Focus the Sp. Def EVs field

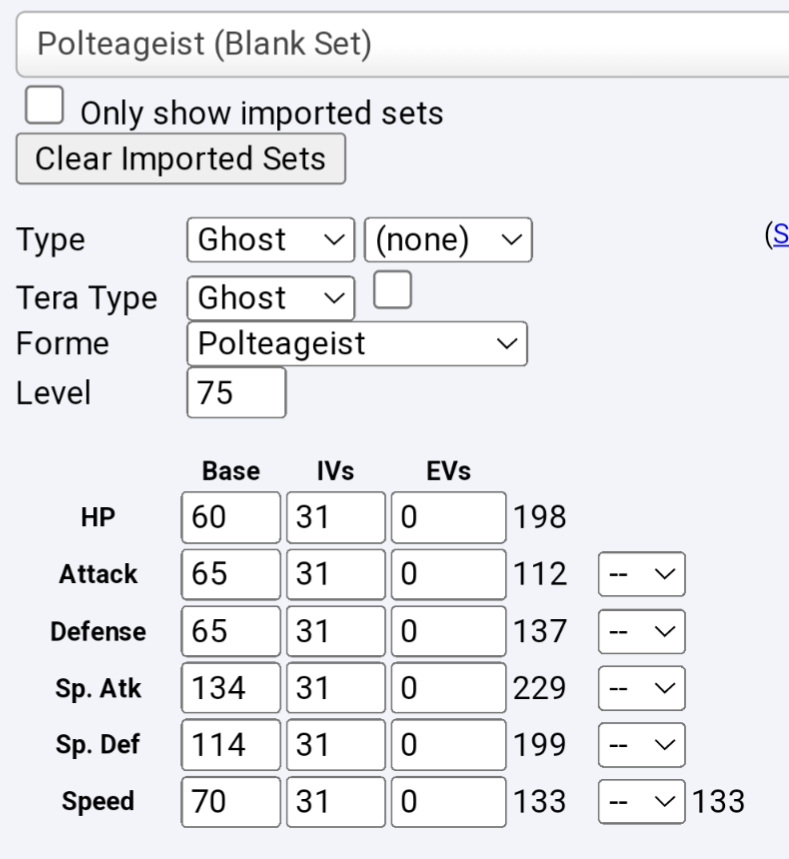point(448,746)
